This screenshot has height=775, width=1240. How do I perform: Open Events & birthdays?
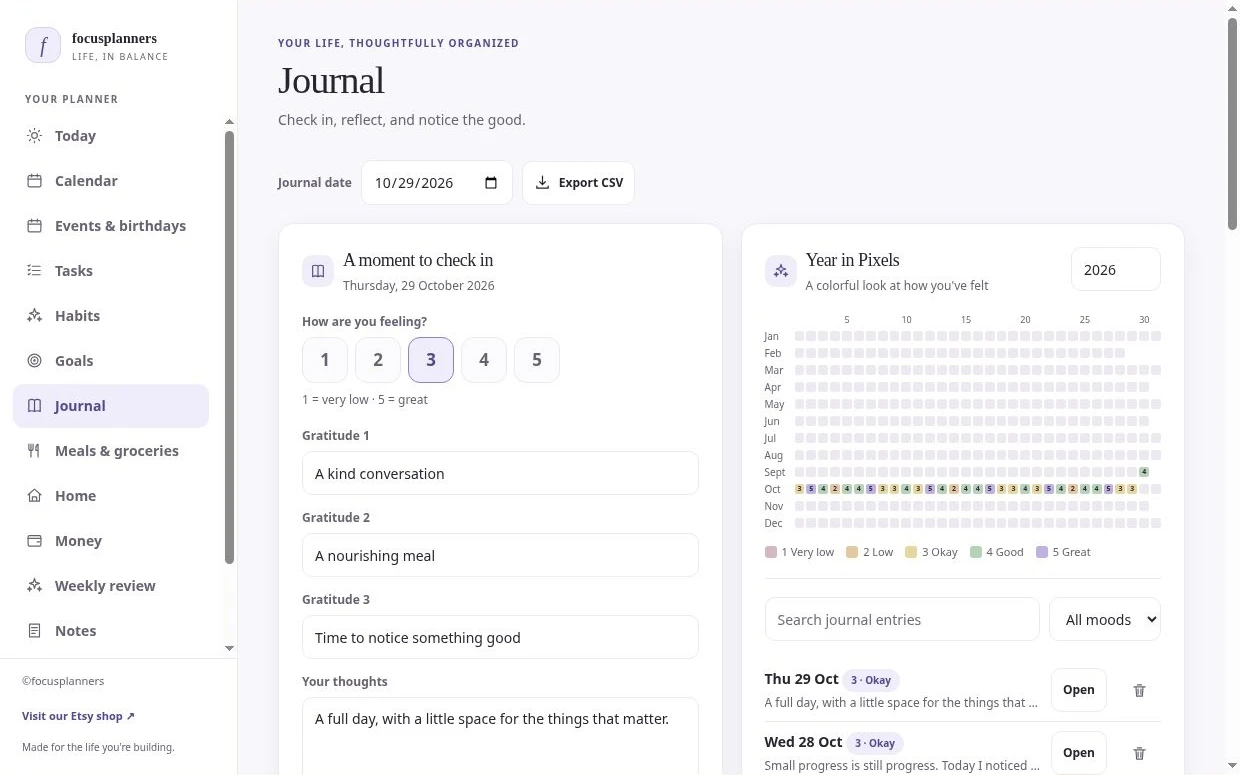(x=111, y=226)
